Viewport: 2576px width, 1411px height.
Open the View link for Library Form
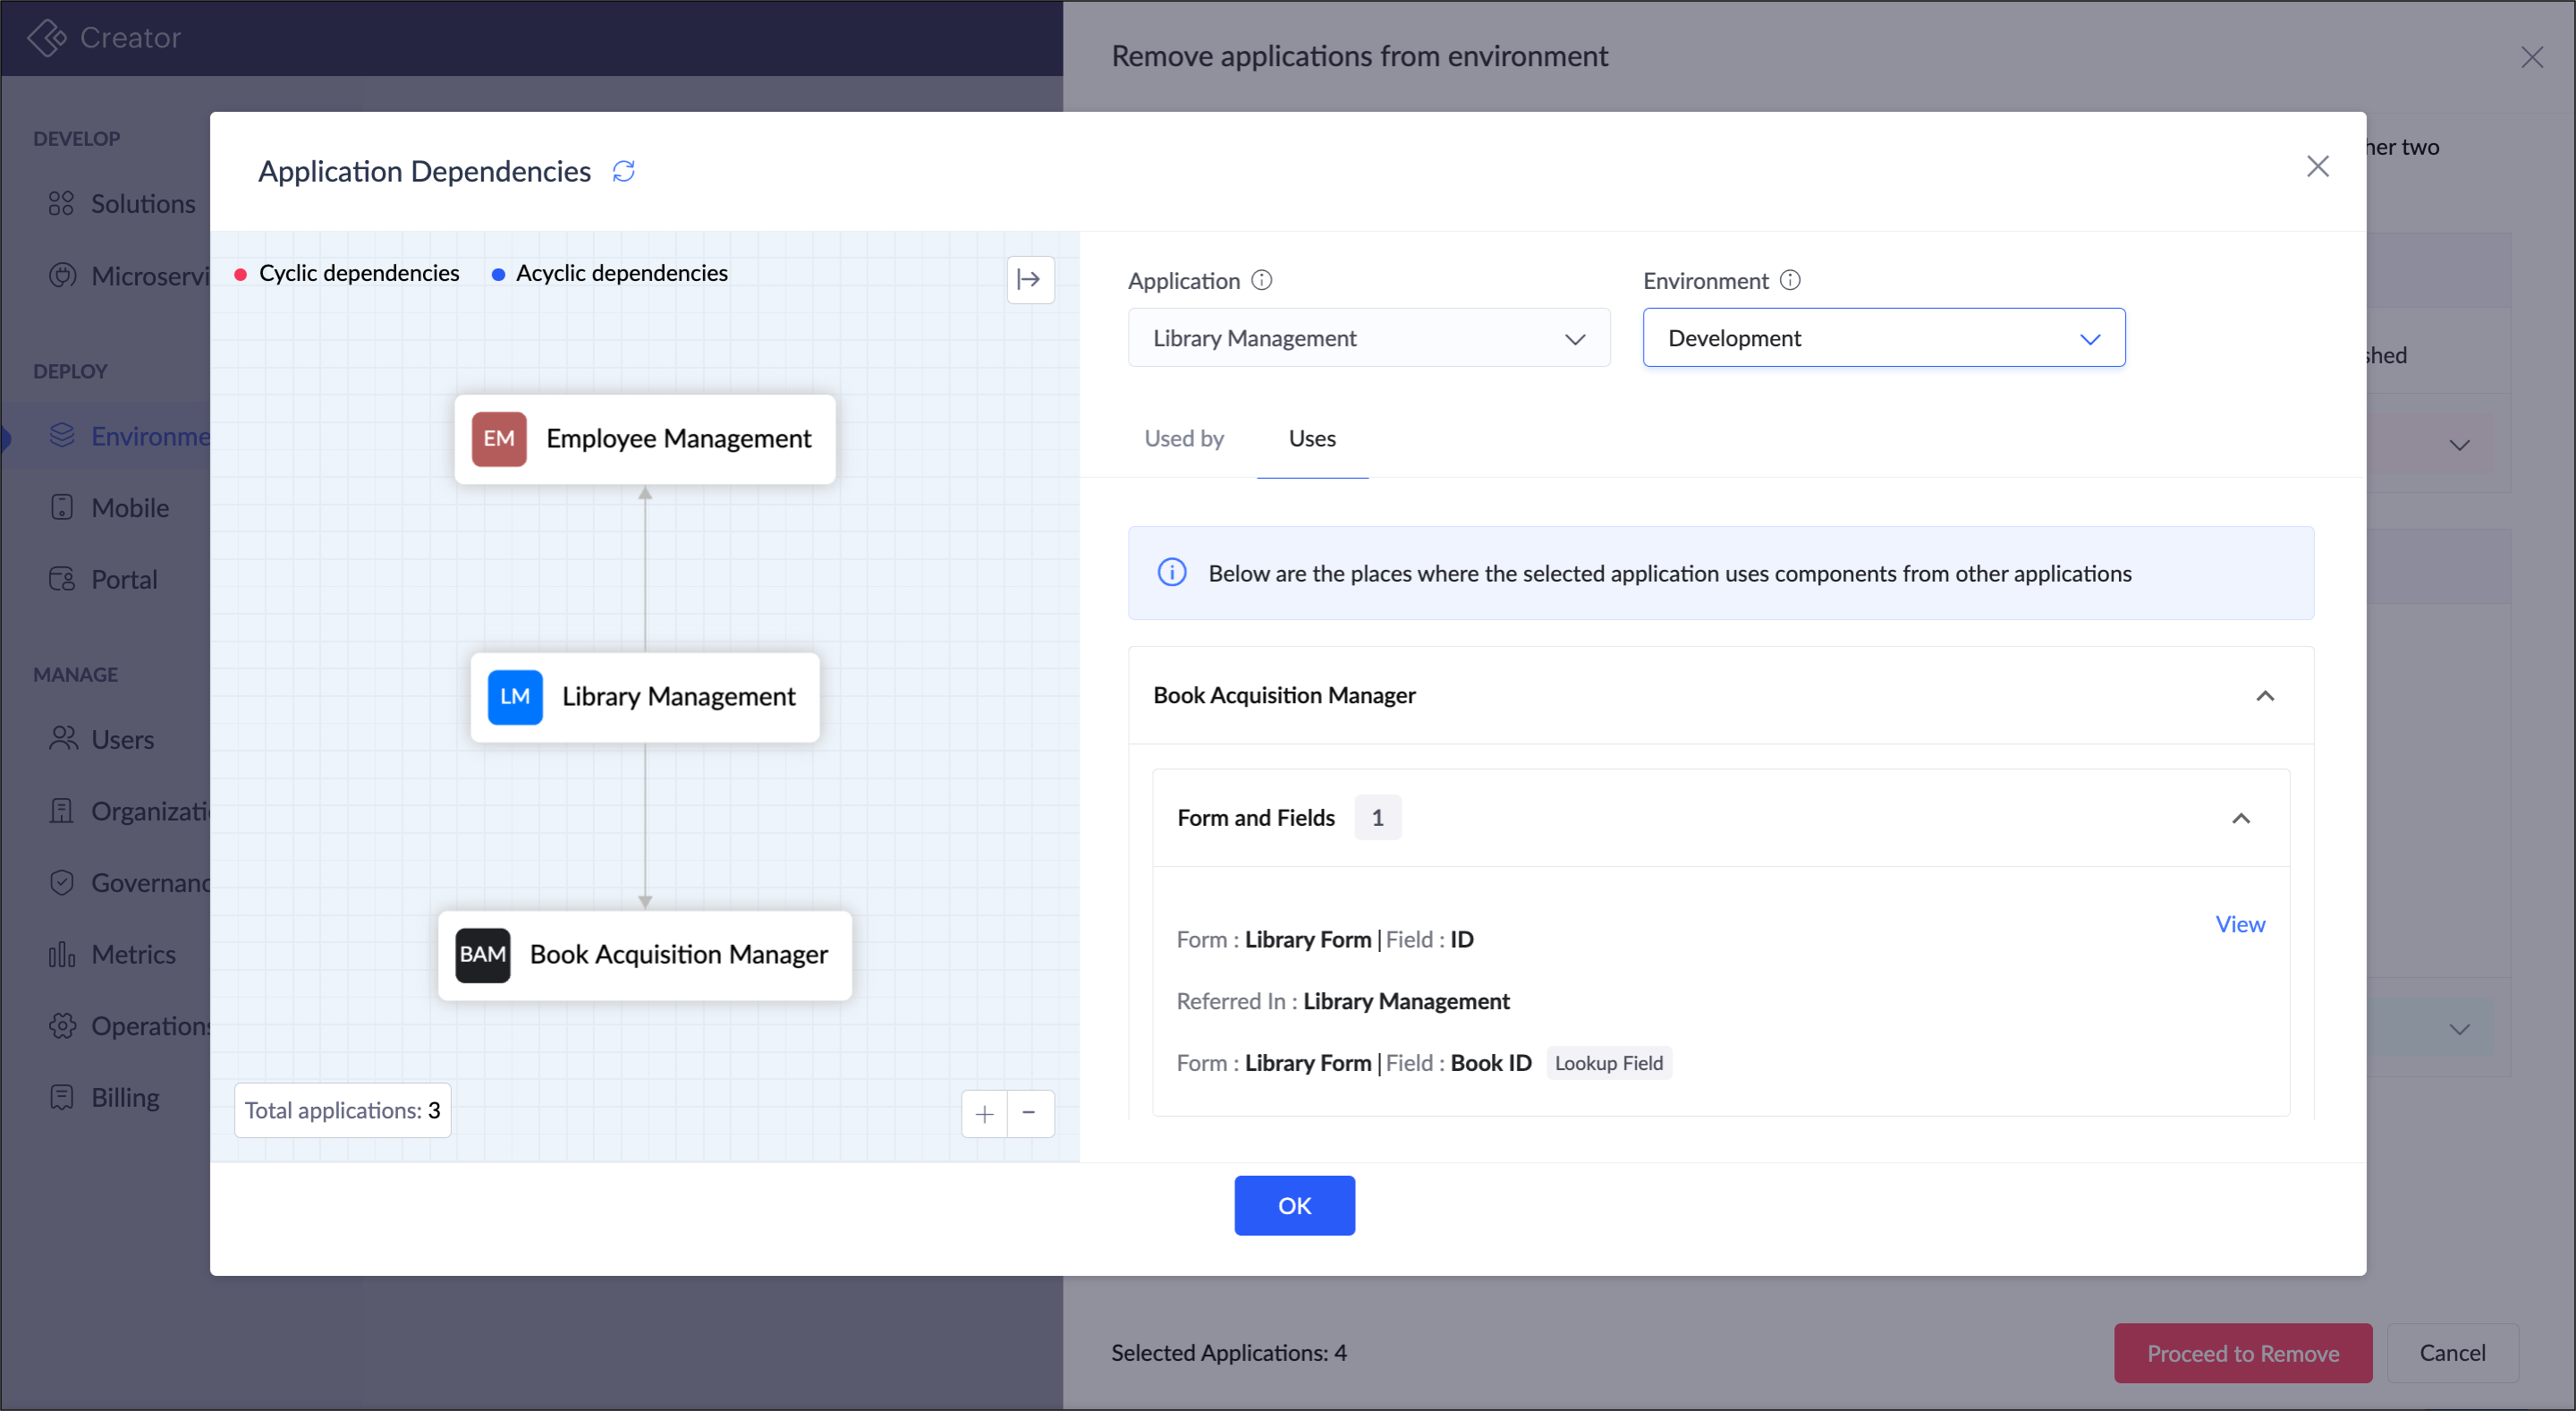point(2239,924)
